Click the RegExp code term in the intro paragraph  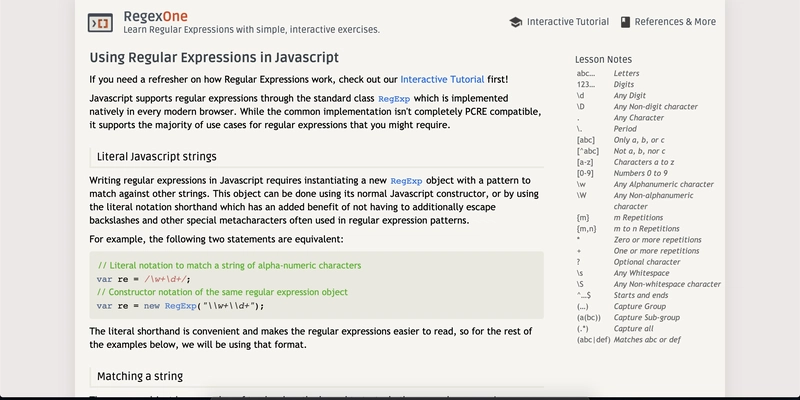[x=394, y=98]
